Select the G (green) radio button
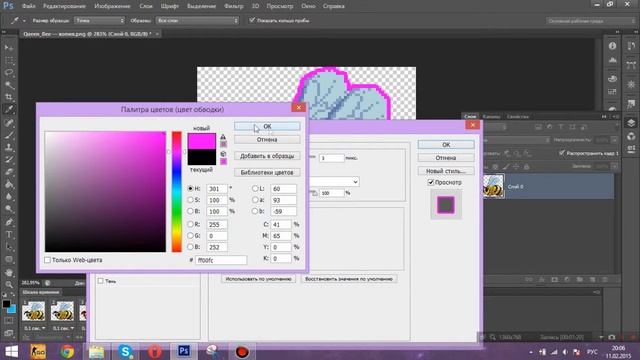This screenshot has height=360, width=640. point(190,236)
